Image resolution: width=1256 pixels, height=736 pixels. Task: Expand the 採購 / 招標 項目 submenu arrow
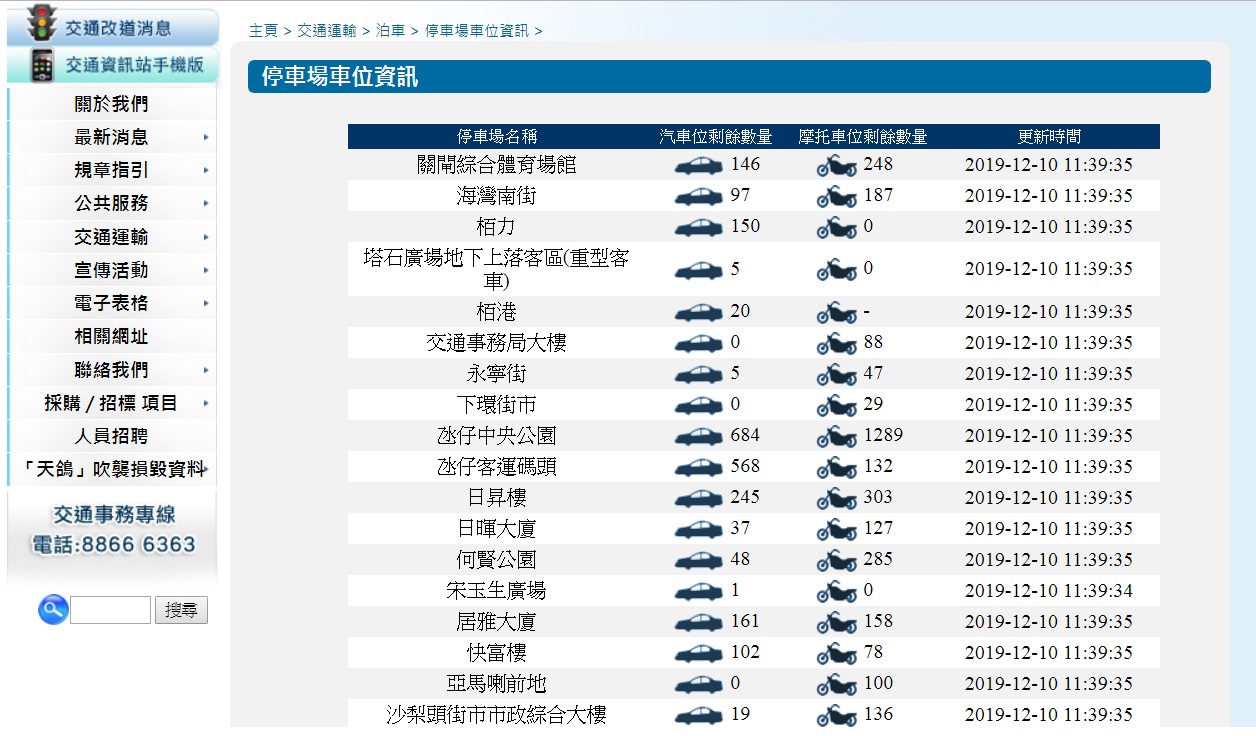coord(206,404)
